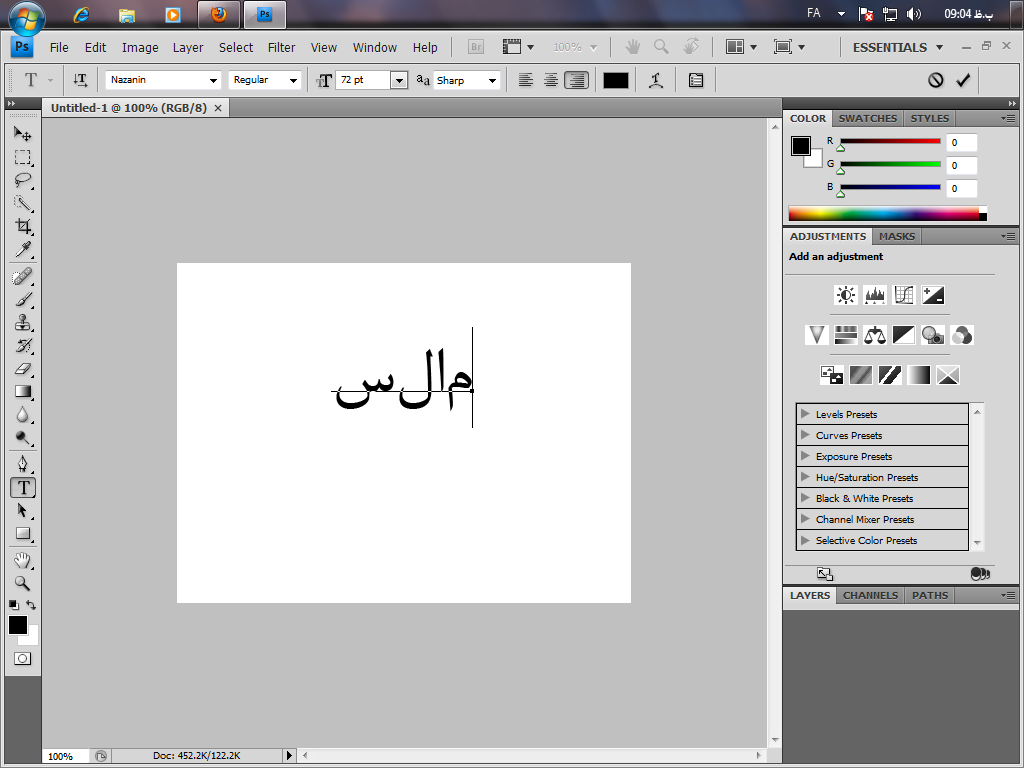The image size is (1024, 768).
Task: Select the Pen tool
Action: pos(22,464)
